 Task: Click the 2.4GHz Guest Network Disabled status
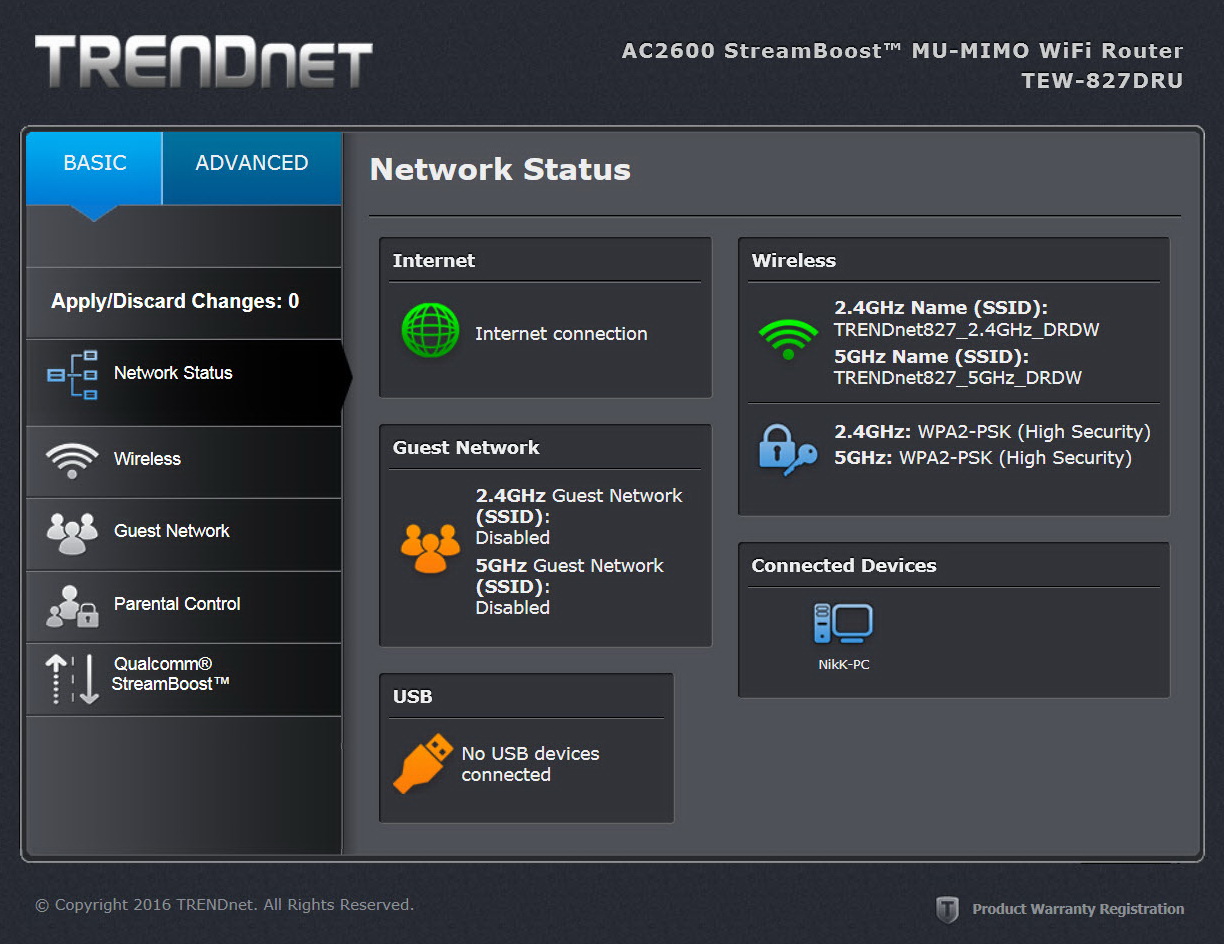pyautogui.click(x=512, y=537)
